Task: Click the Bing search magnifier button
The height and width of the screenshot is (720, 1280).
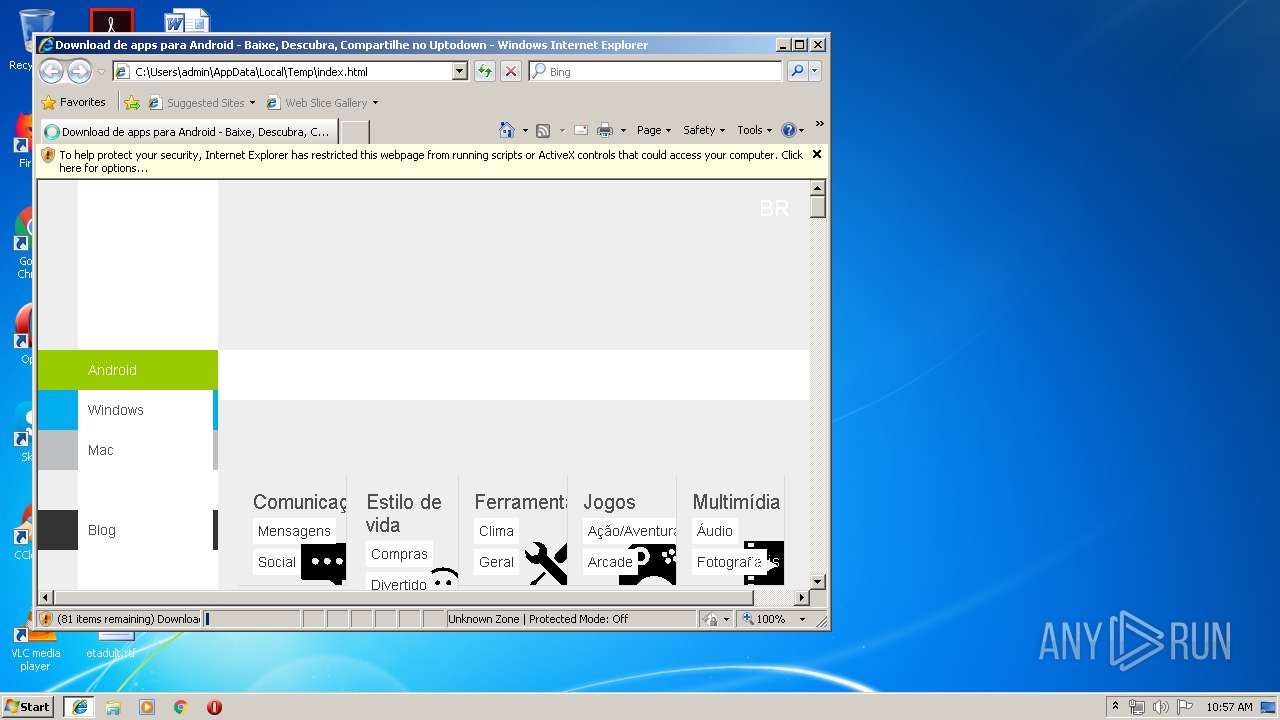Action: click(797, 71)
